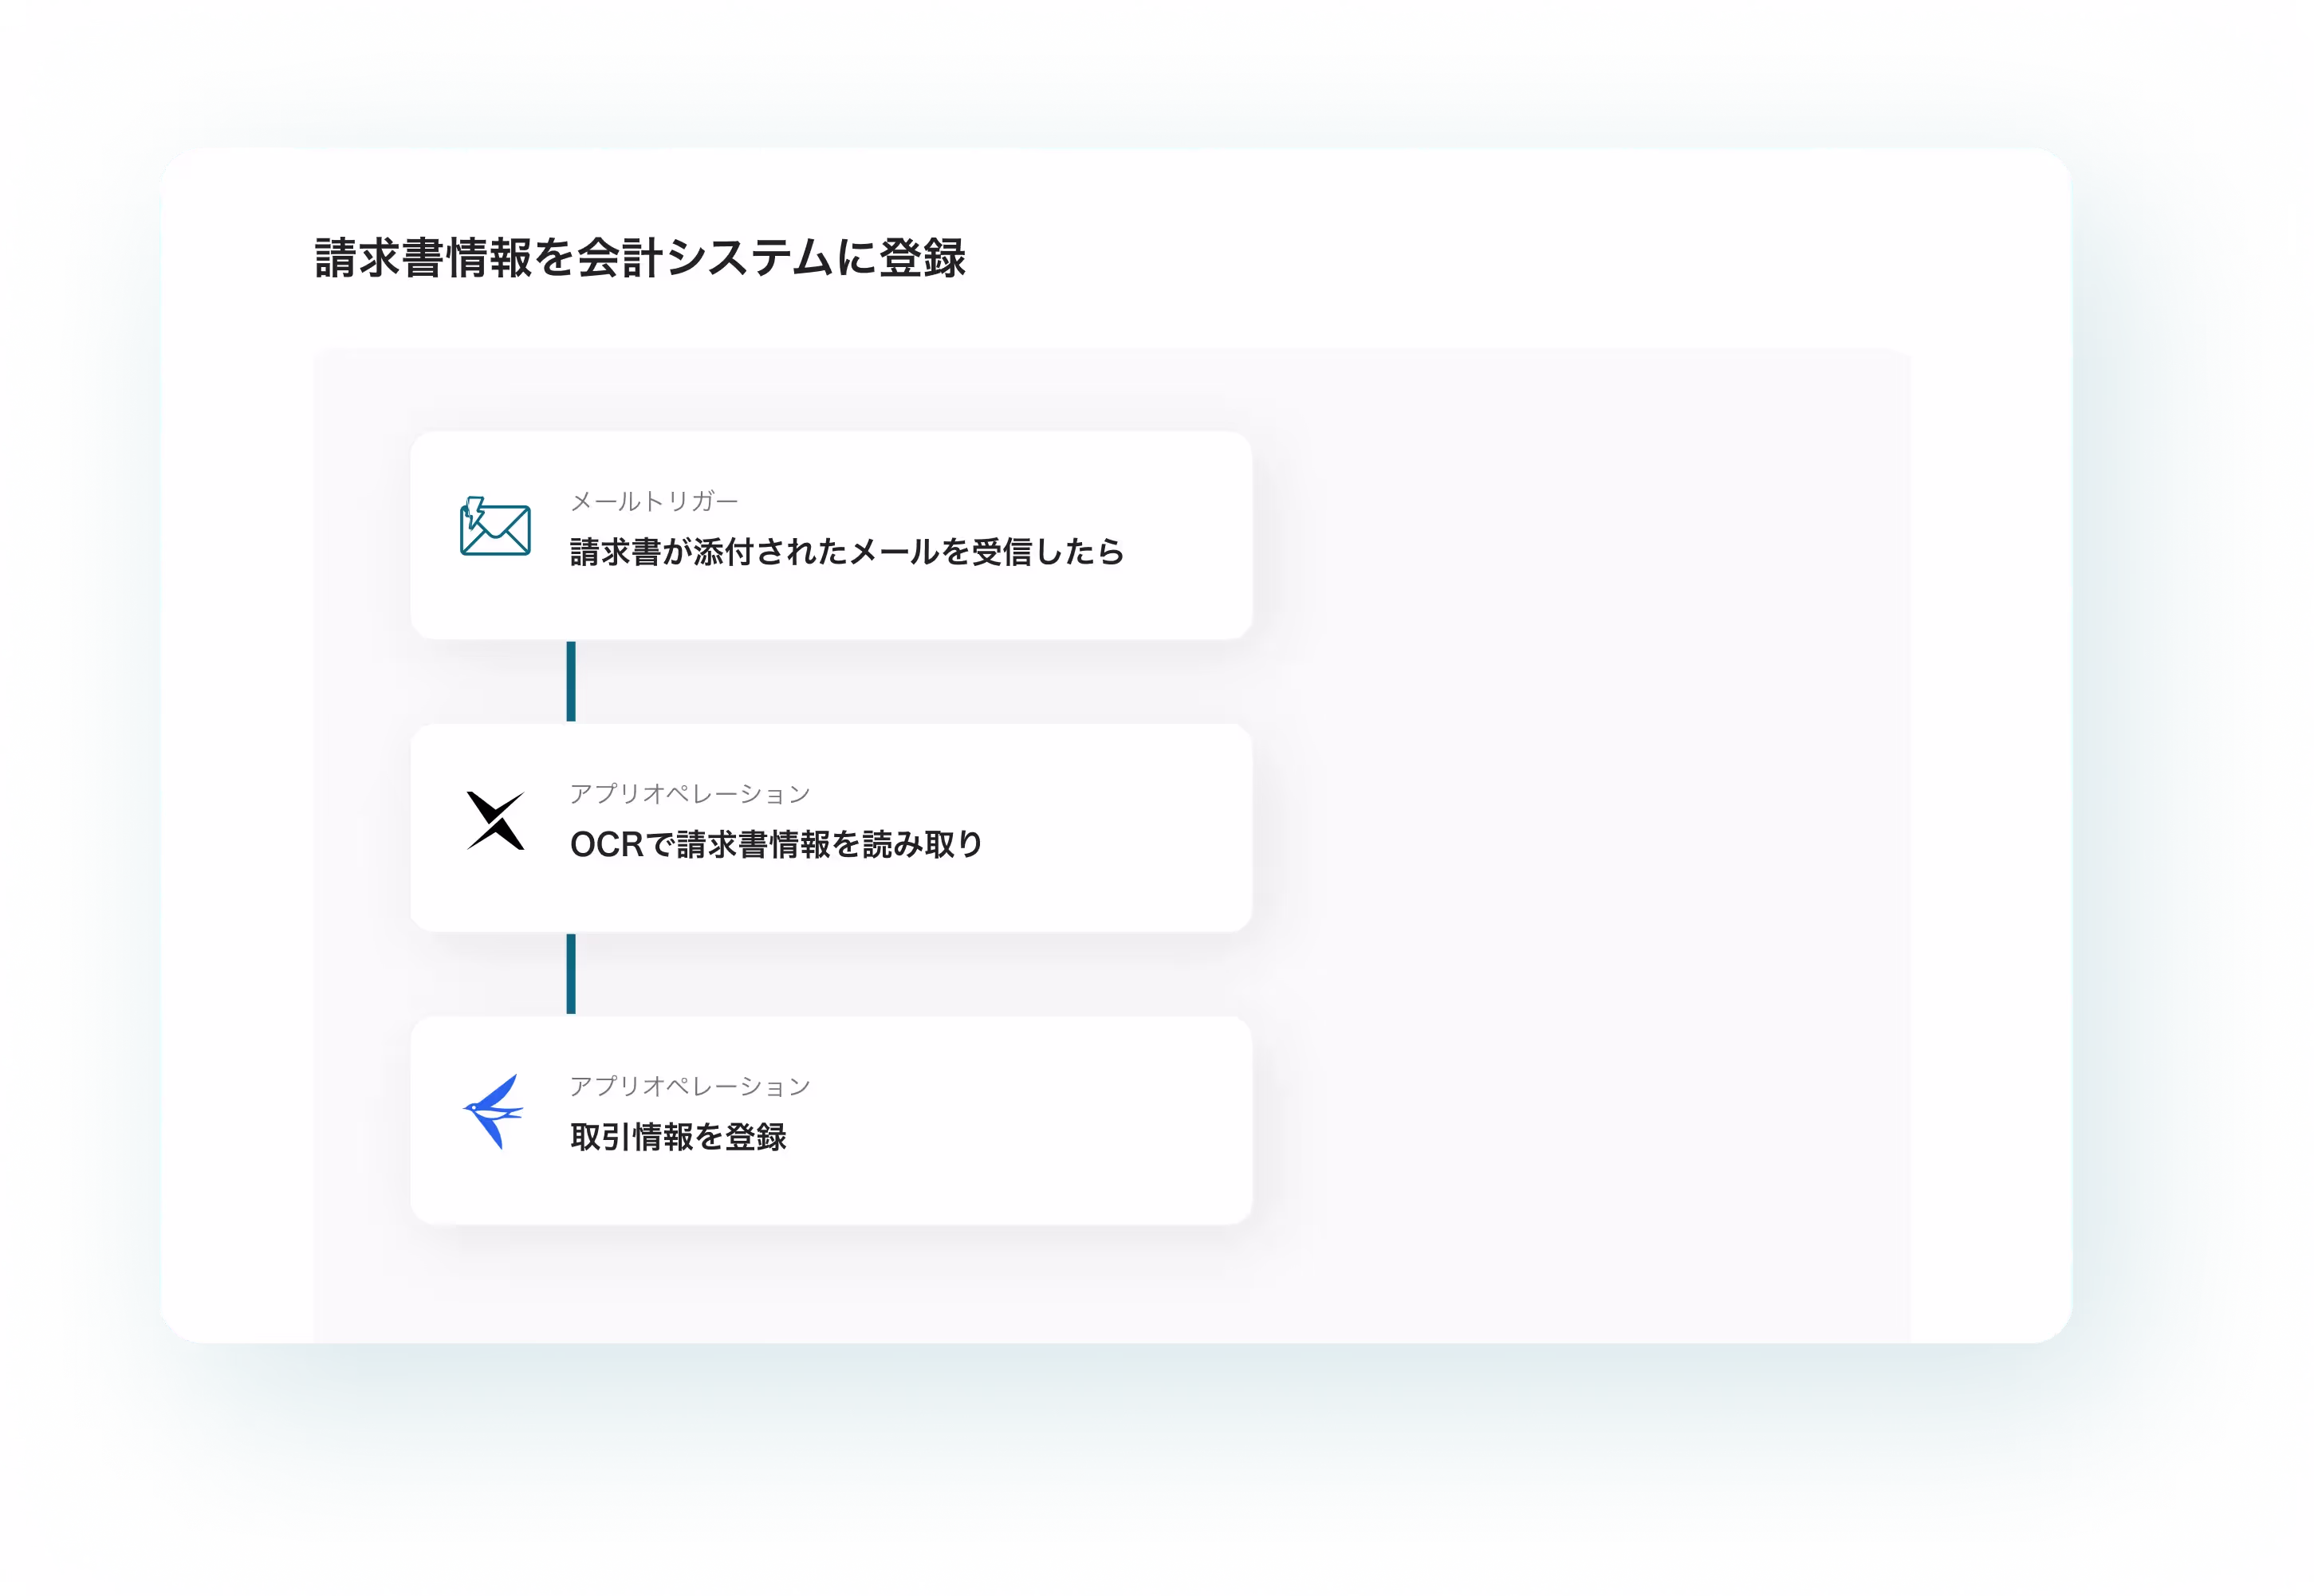Click the アプリオペレーション label above the OCR step
Screen dimensions: 2314x1596
(690, 794)
